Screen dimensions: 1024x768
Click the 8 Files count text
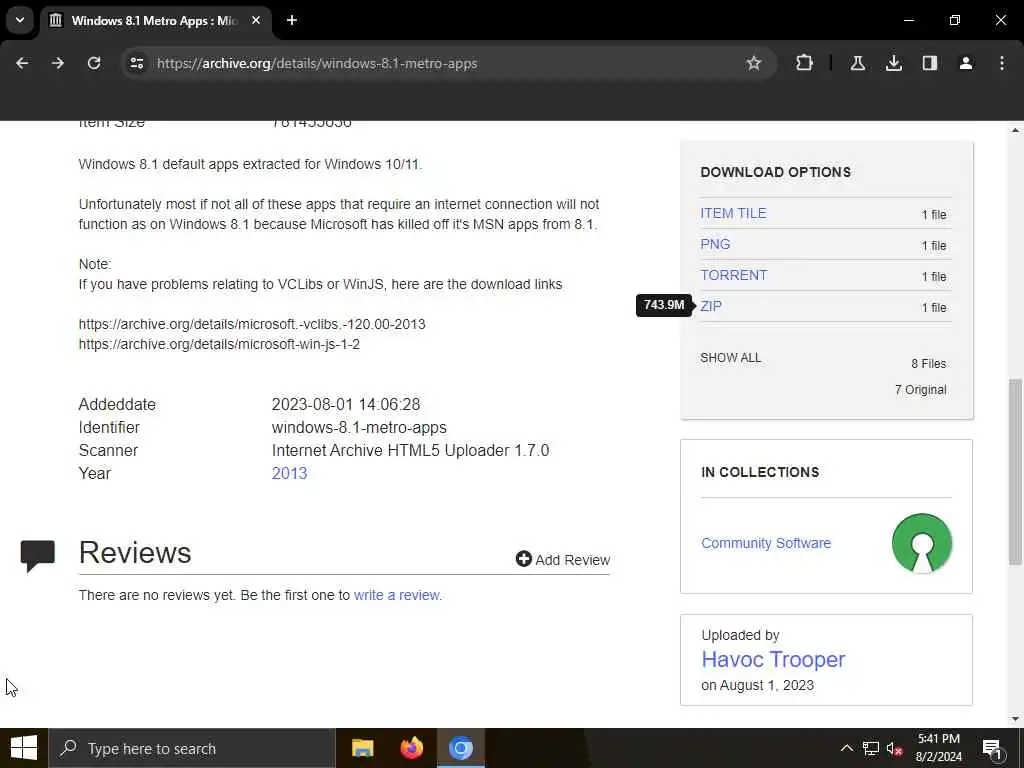click(929, 364)
